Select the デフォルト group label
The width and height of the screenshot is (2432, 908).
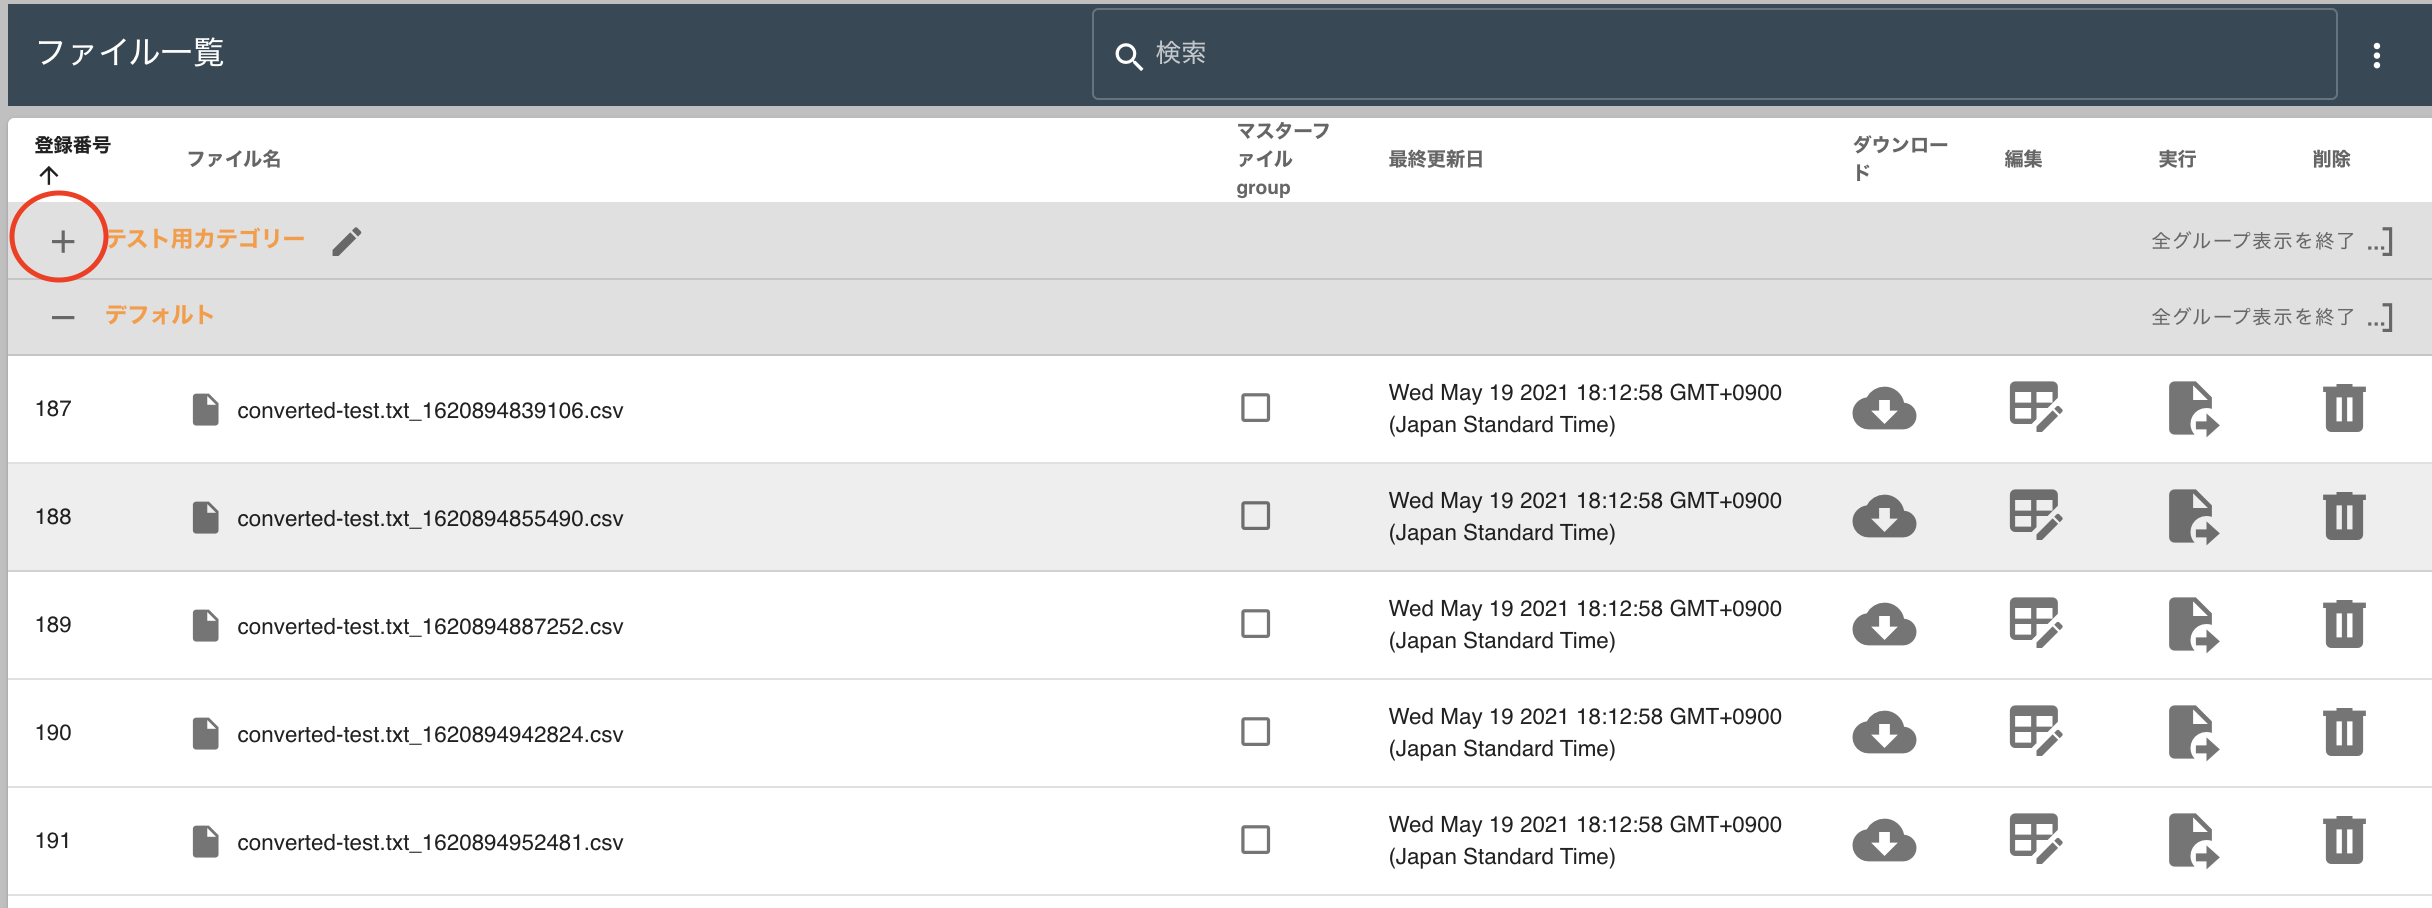coord(159,315)
